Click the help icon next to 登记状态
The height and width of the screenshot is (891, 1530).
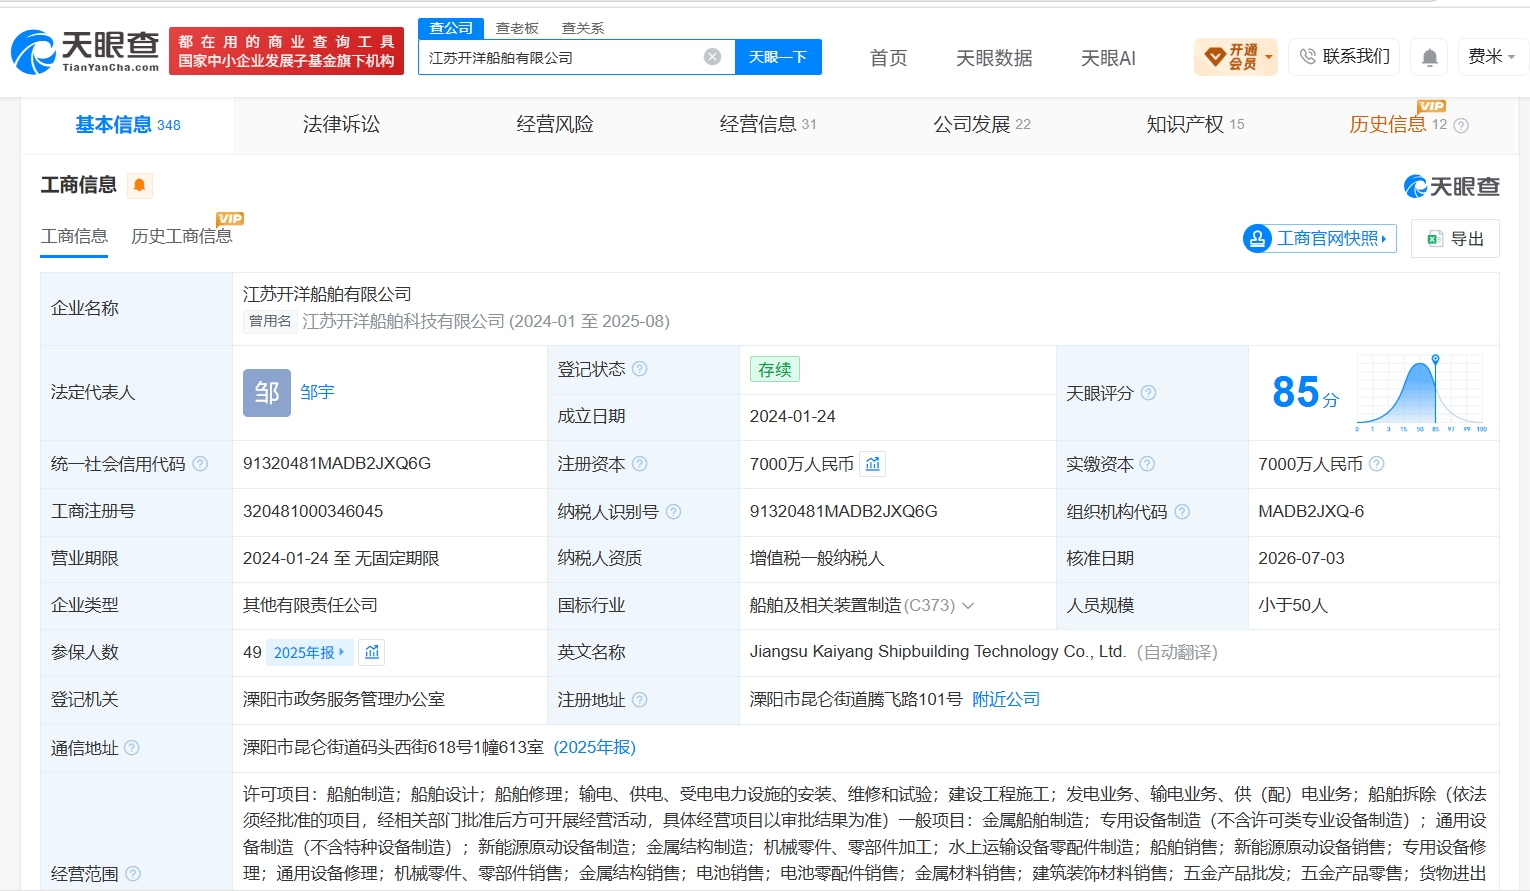click(640, 369)
